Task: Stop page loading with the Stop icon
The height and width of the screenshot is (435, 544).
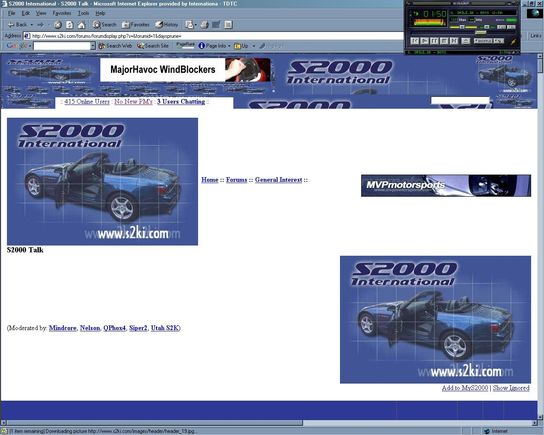Action: coord(58,25)
